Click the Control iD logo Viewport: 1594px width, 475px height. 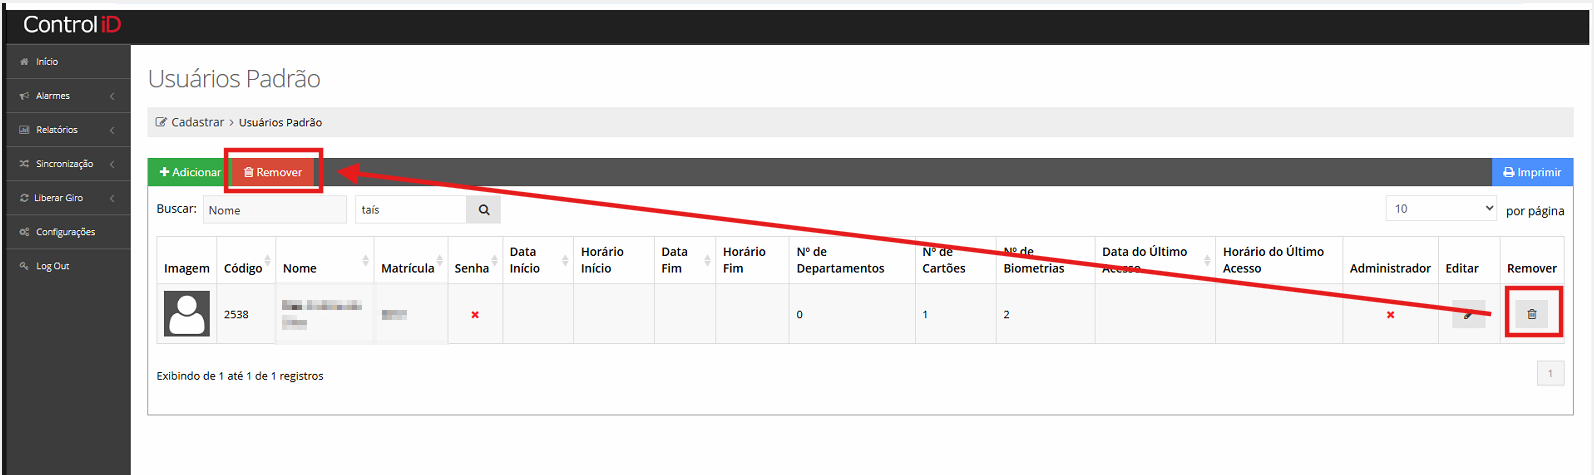point(72,25)
